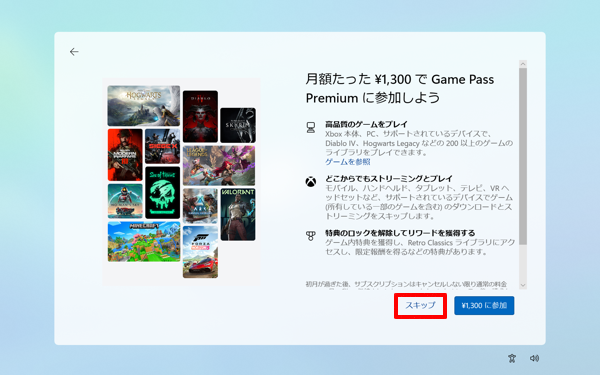Image resolution: width=600 pixels, height=375 pixels.
Task: Click the console and PC device icon
Action: click(x=311, y=127)
